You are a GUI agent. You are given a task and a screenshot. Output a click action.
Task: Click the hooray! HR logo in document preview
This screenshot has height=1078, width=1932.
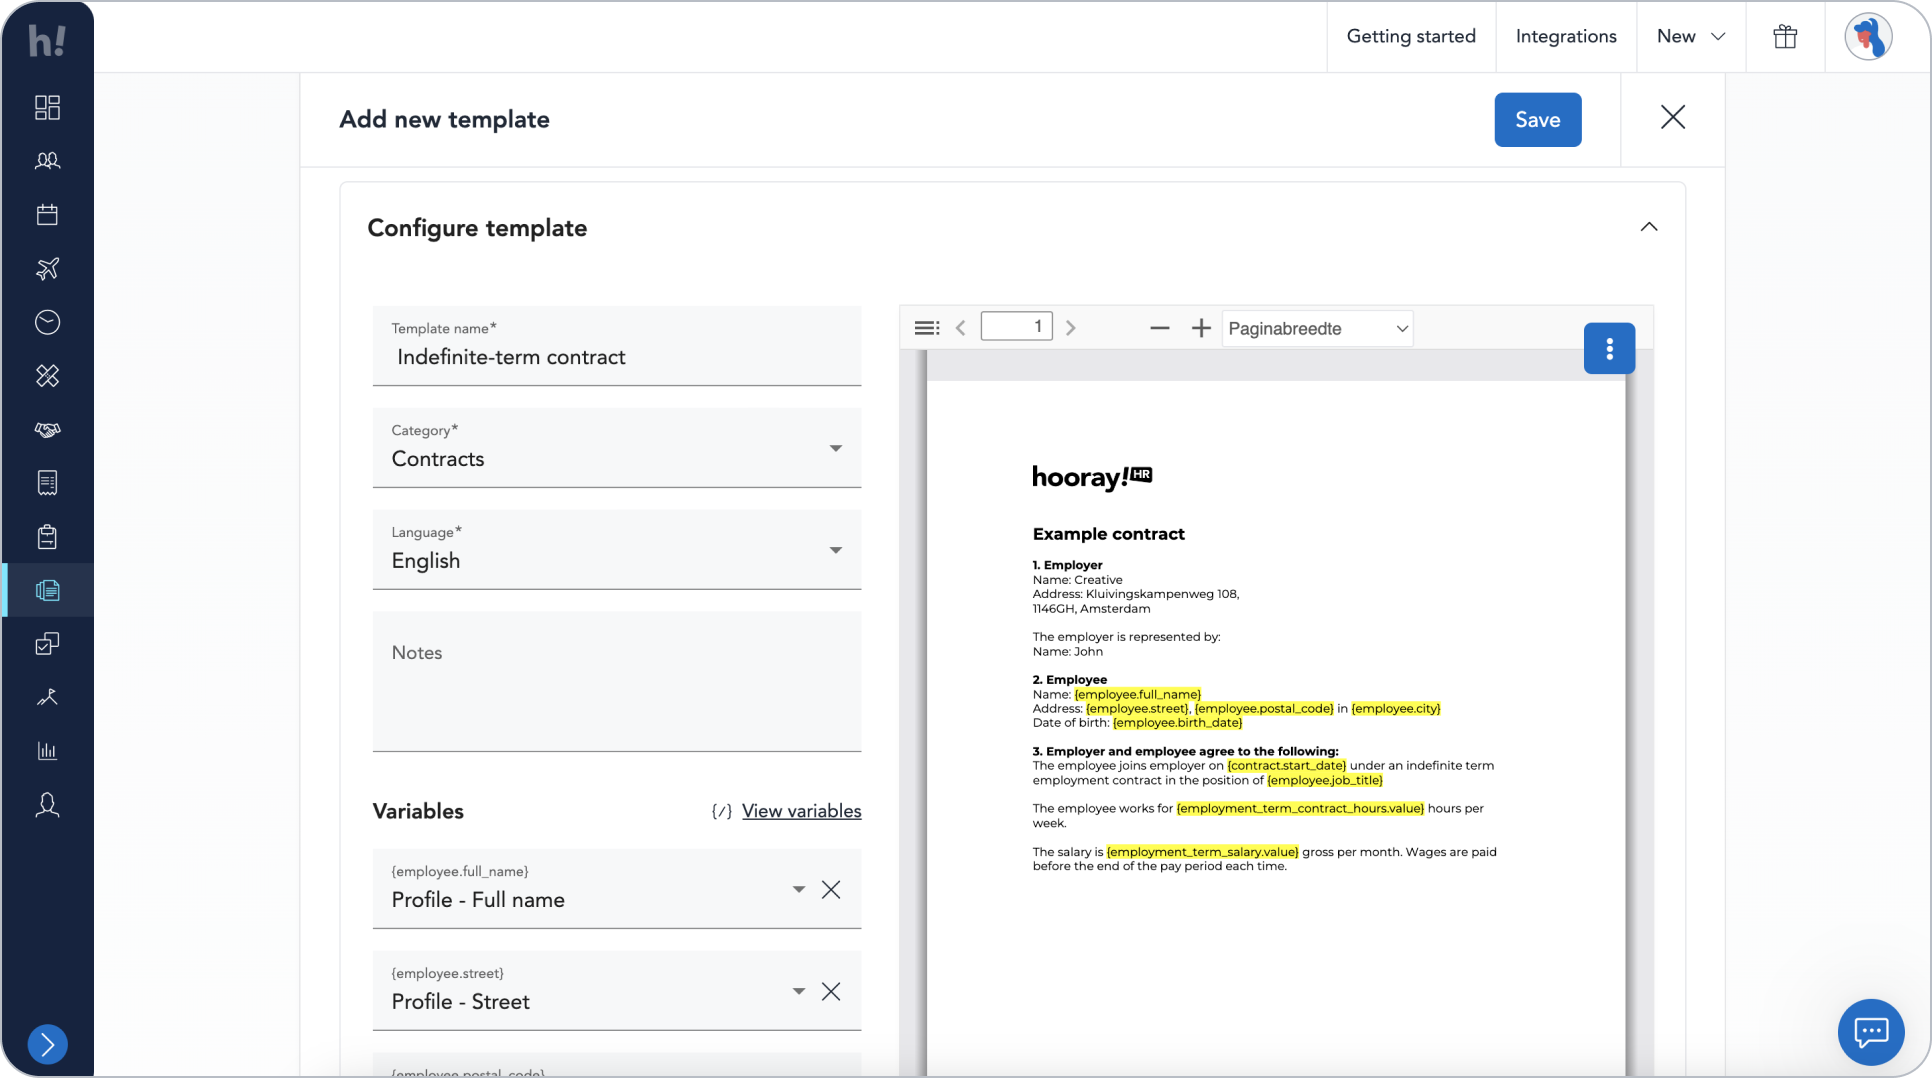coord(1092,478)
